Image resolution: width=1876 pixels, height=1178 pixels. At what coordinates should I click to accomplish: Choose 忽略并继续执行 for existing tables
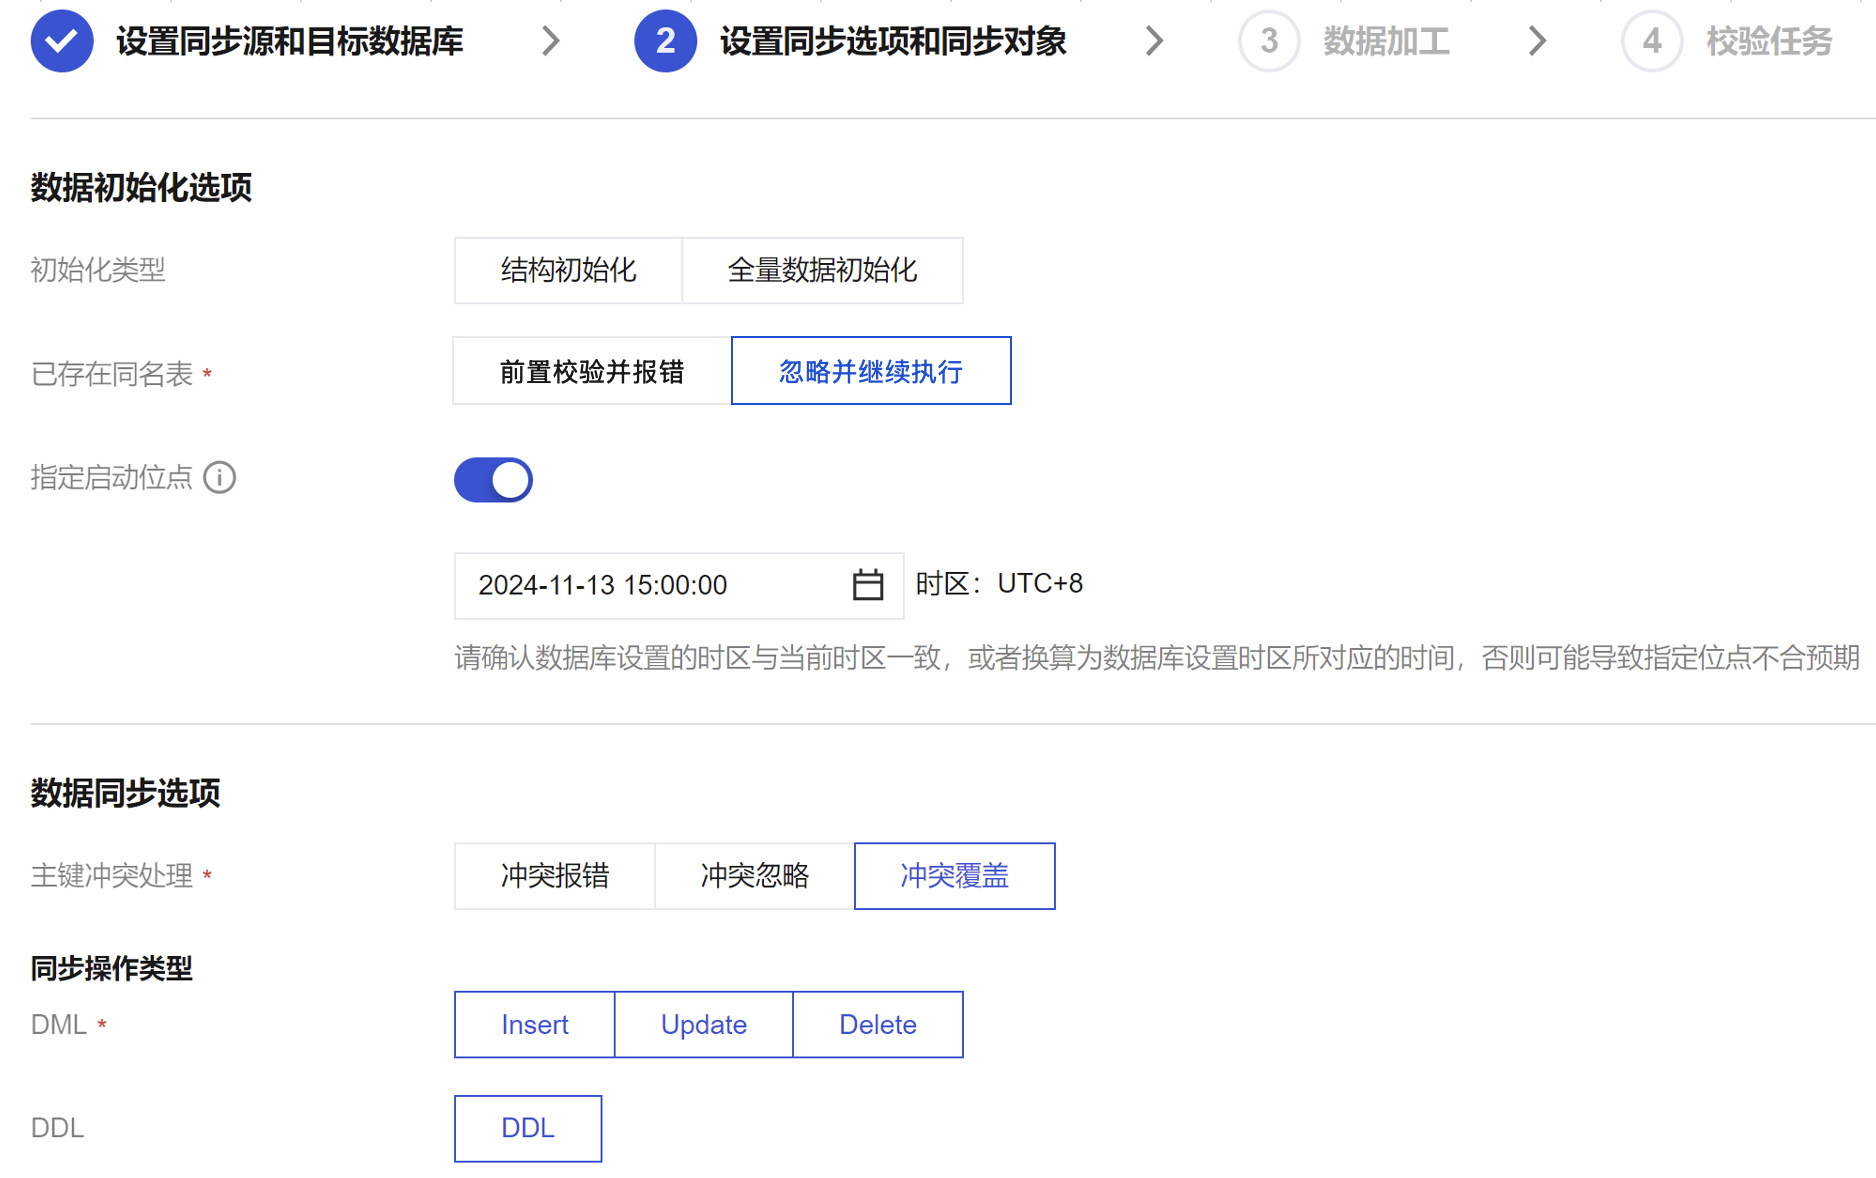pyautogui.click(x=871, y=372)
